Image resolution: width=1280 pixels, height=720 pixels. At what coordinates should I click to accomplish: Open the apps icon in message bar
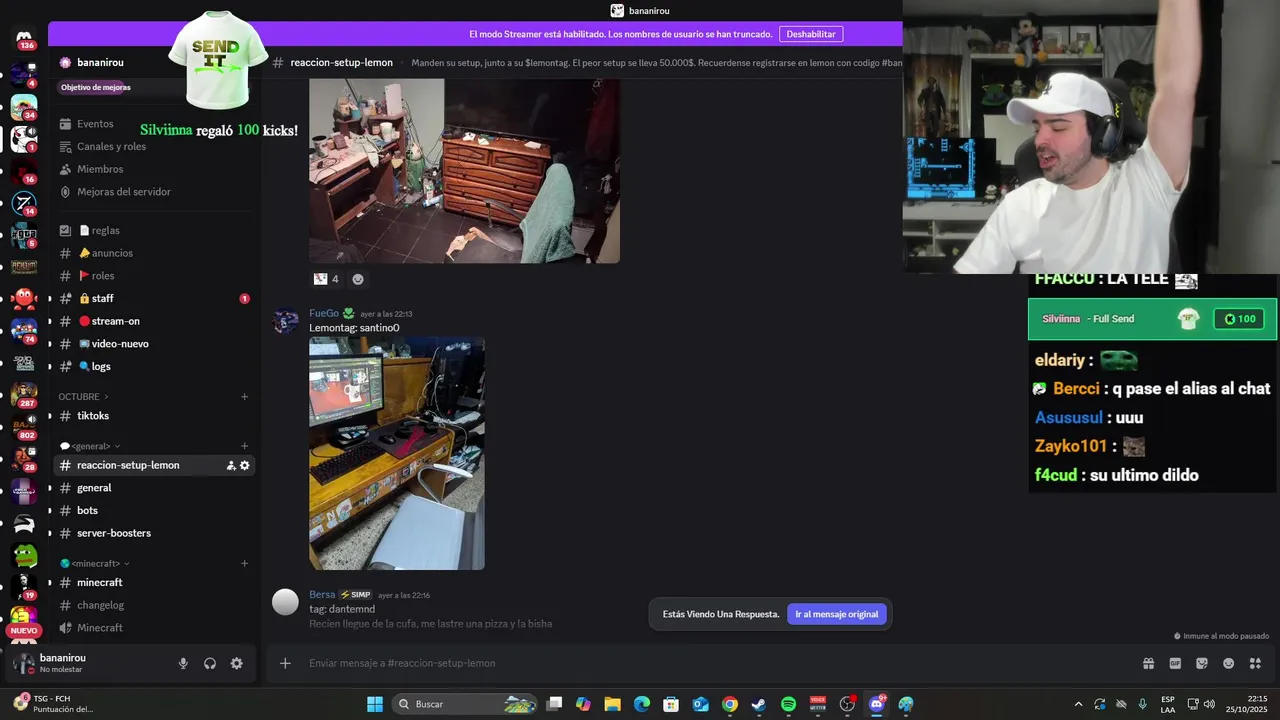coord(1256,663)
